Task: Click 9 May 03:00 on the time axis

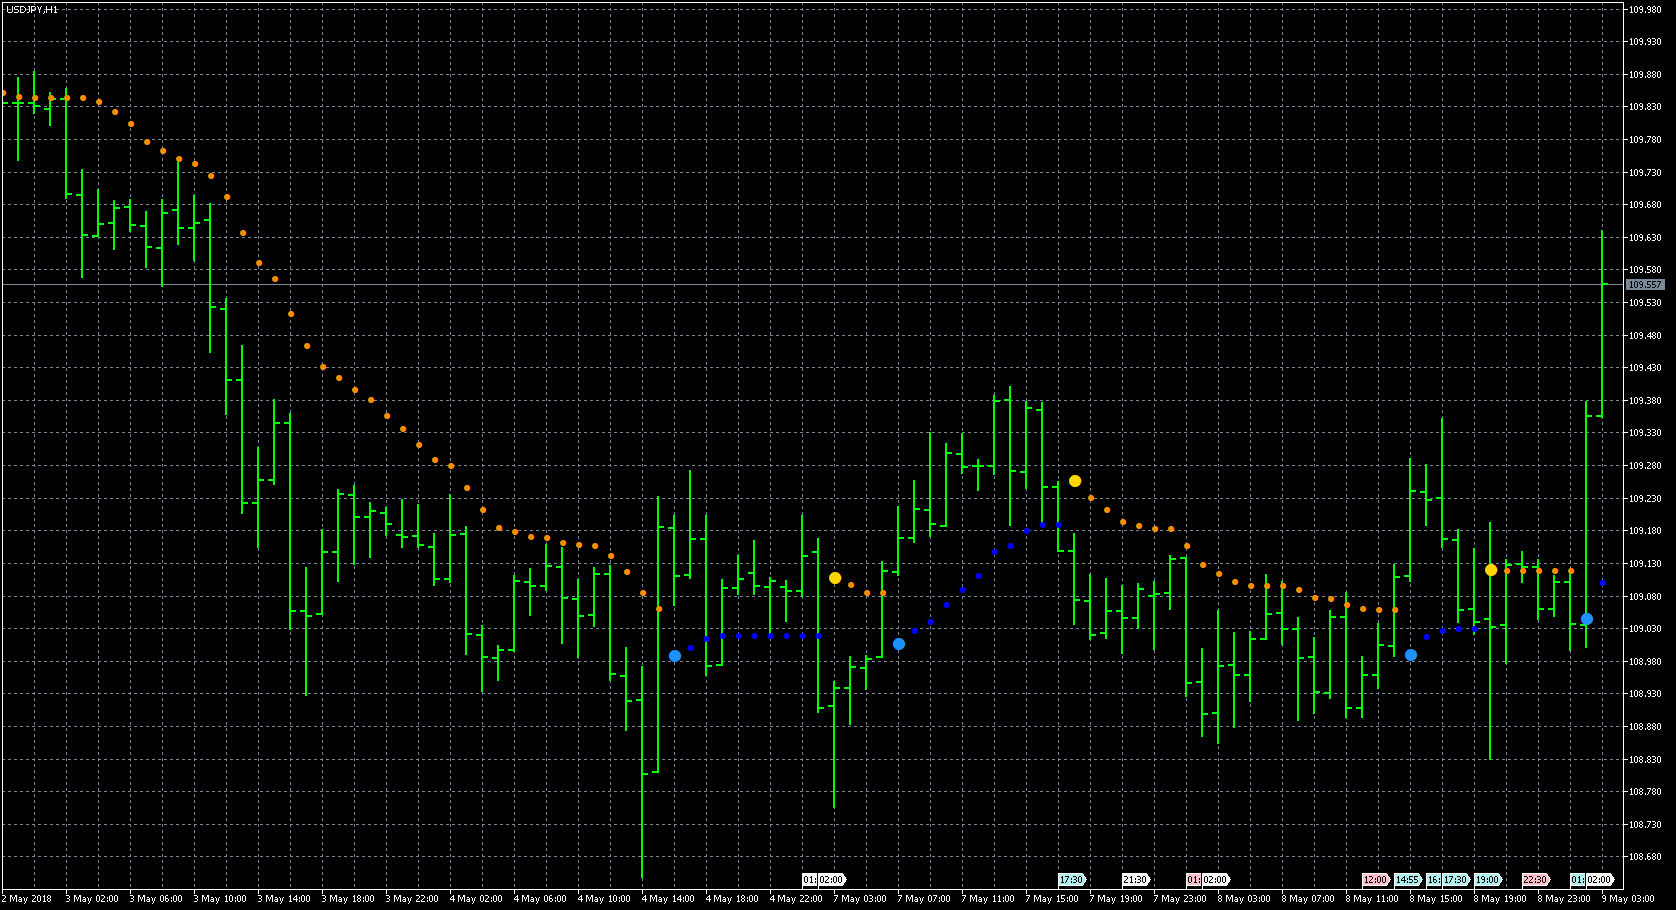Action: coord(1629,898)
